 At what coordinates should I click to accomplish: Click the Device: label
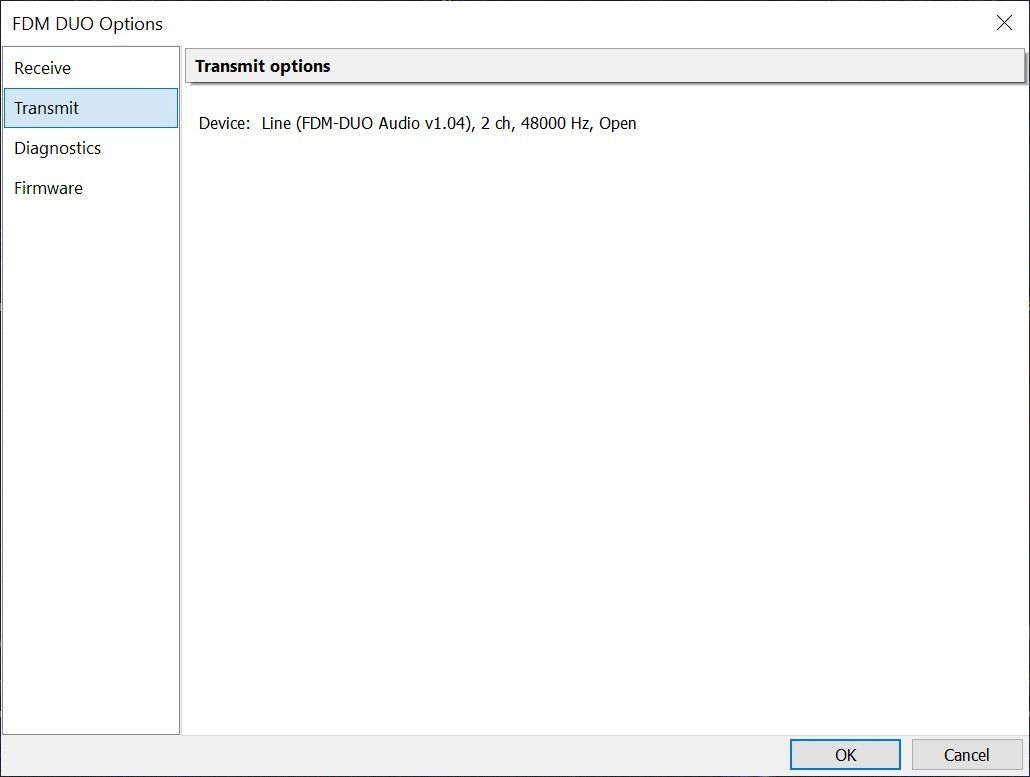coord(224,123)
